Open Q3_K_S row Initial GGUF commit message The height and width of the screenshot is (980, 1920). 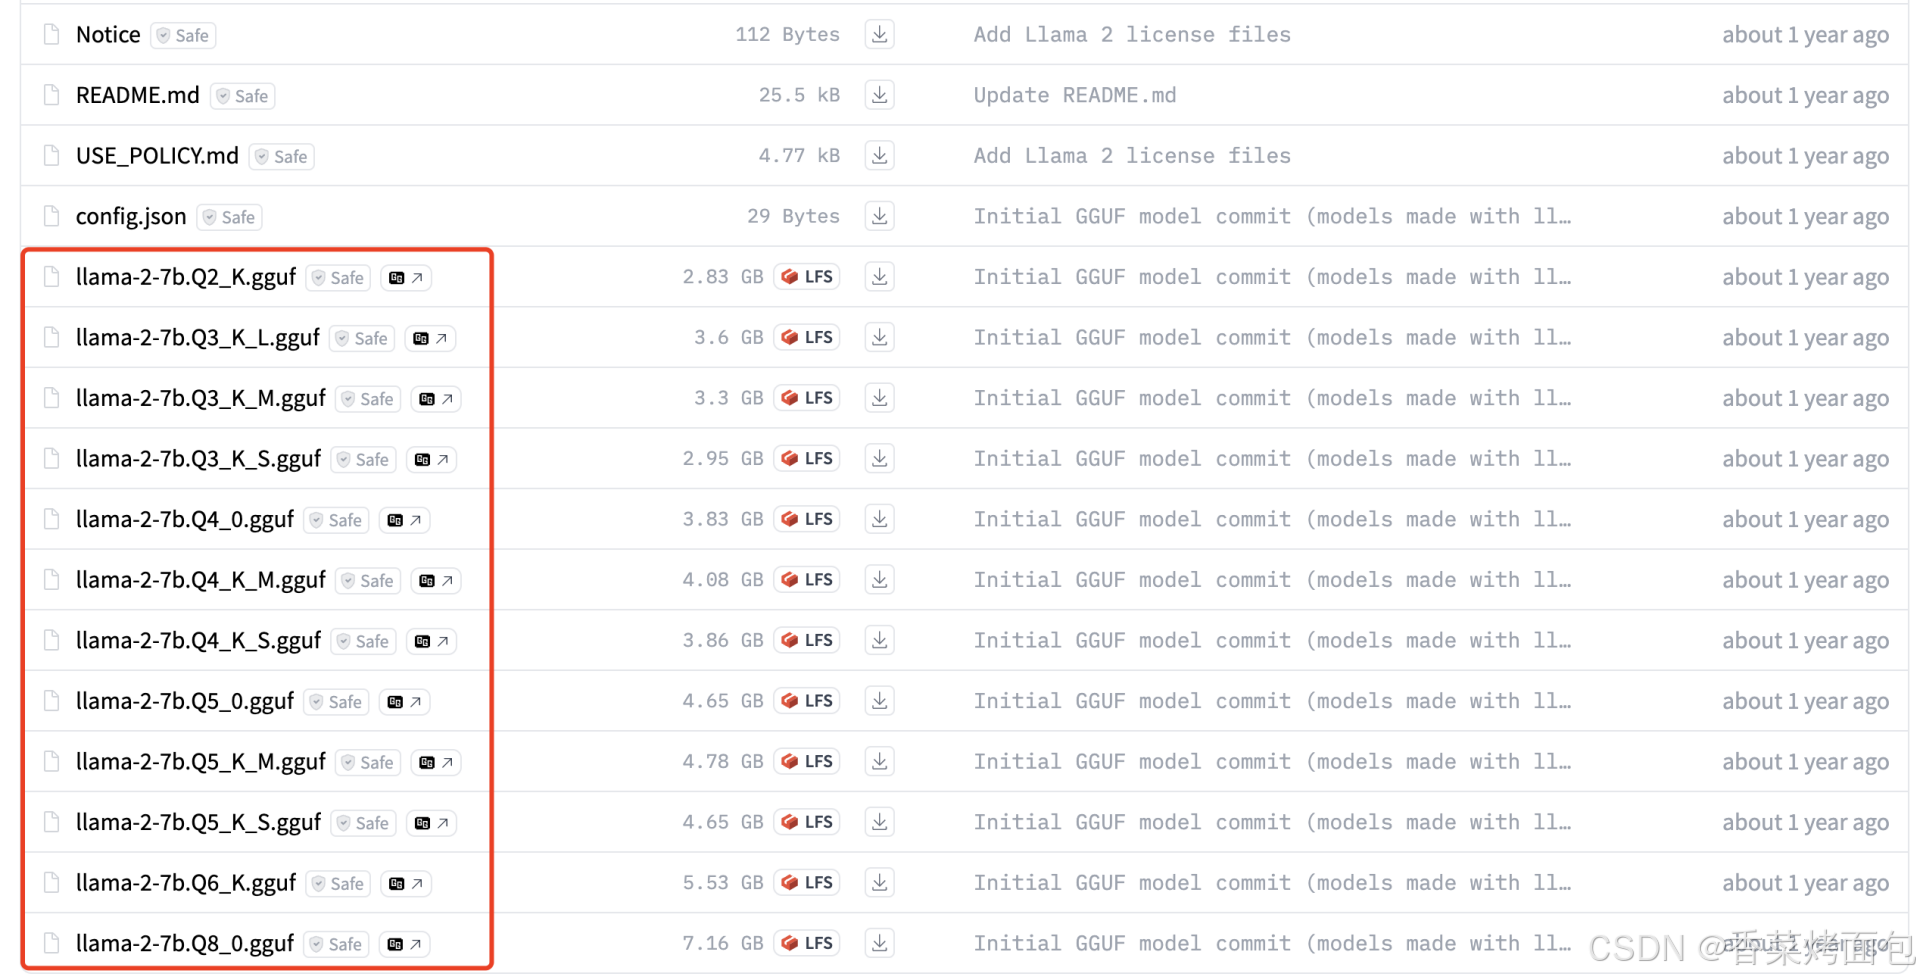(1272, 459)
